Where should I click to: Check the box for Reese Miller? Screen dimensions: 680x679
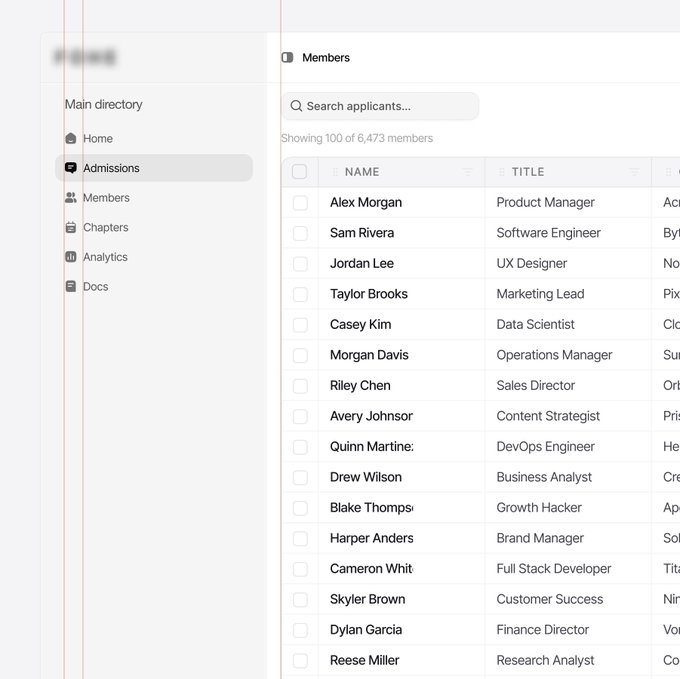tap(300, 660)
